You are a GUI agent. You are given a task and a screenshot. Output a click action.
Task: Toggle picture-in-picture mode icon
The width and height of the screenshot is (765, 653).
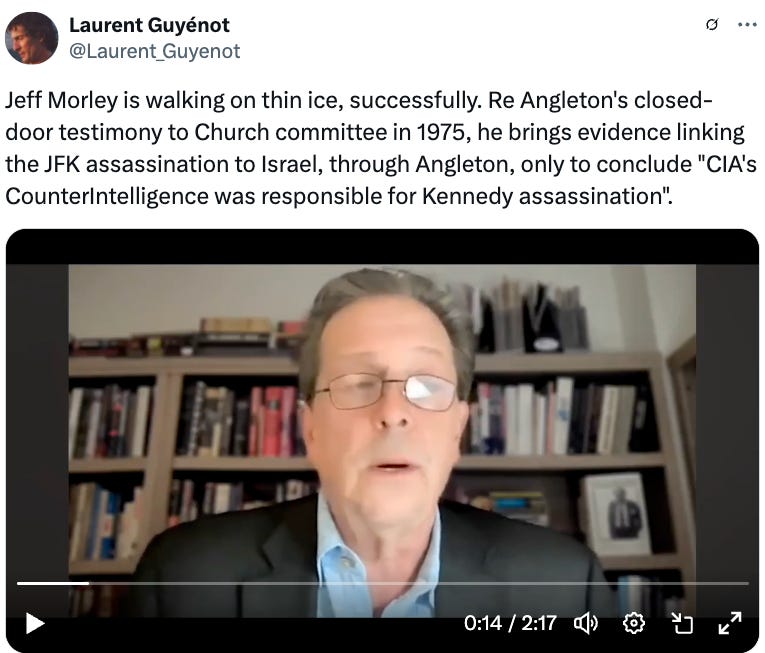(x=682, y=623)
